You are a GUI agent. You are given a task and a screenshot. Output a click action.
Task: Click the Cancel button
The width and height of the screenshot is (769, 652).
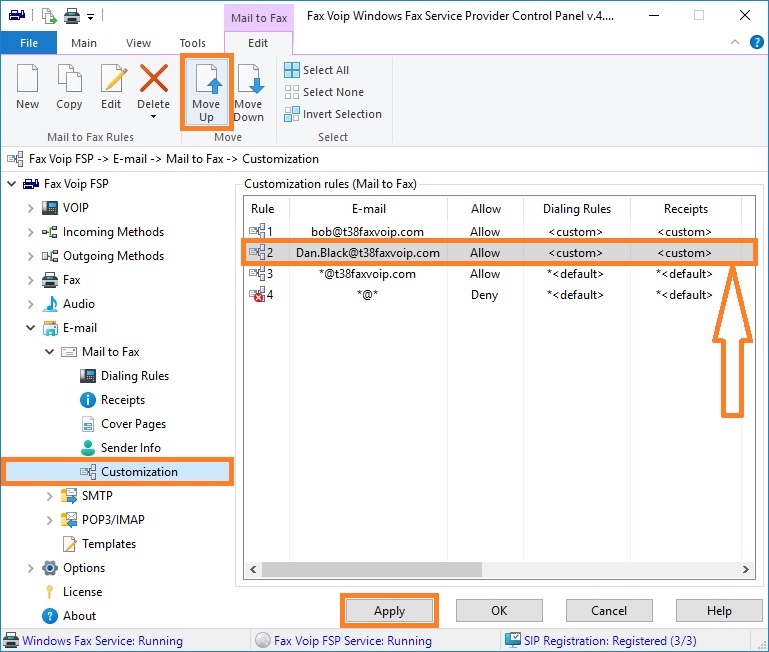pos(609,611)
